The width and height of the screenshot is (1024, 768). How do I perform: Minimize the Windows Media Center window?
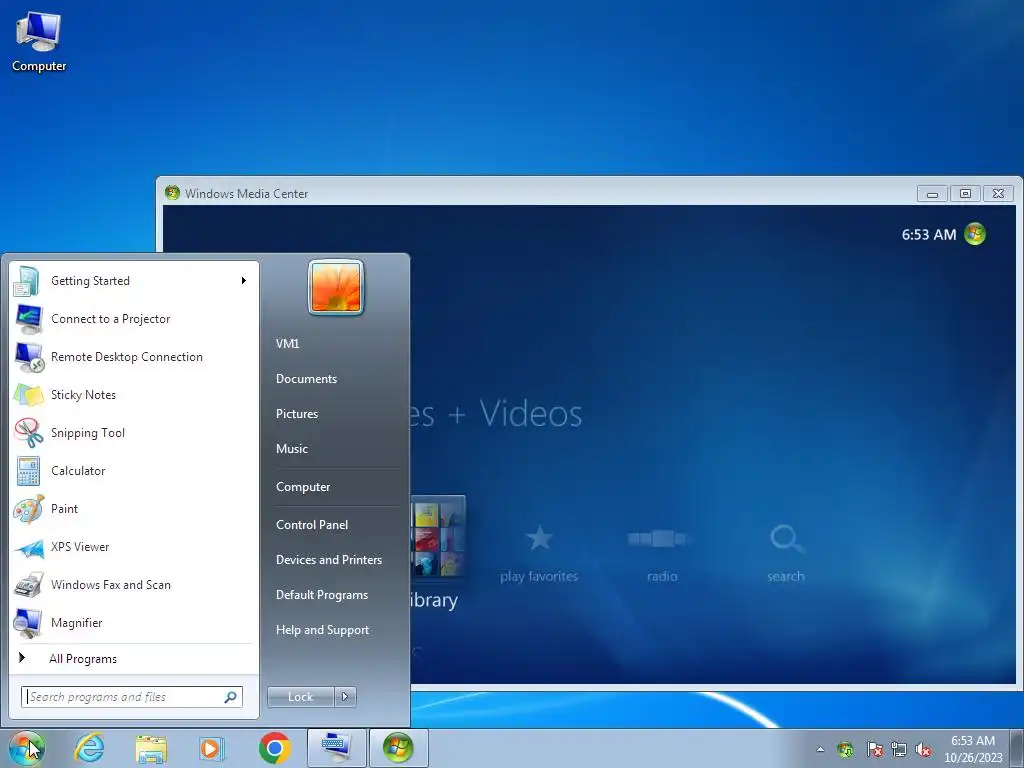[x=933, y=194]
